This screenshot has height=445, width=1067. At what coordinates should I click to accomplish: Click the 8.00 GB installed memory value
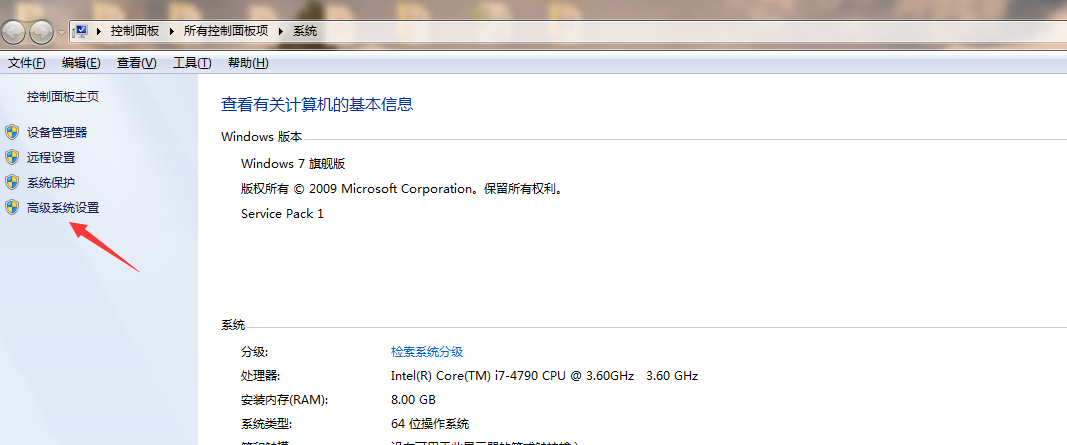point(413,399)
